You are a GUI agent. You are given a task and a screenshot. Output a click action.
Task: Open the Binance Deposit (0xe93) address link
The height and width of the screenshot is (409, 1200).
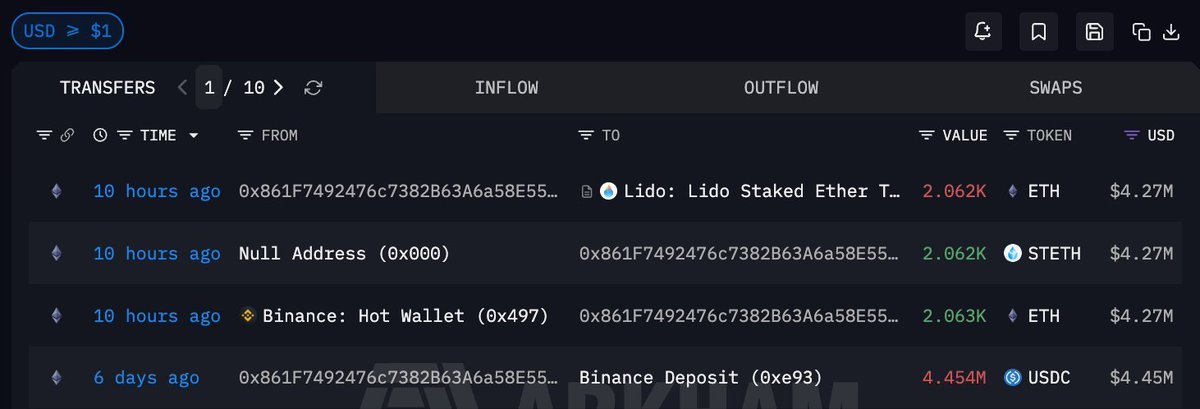pyautogui.click(x=700, y=378)
